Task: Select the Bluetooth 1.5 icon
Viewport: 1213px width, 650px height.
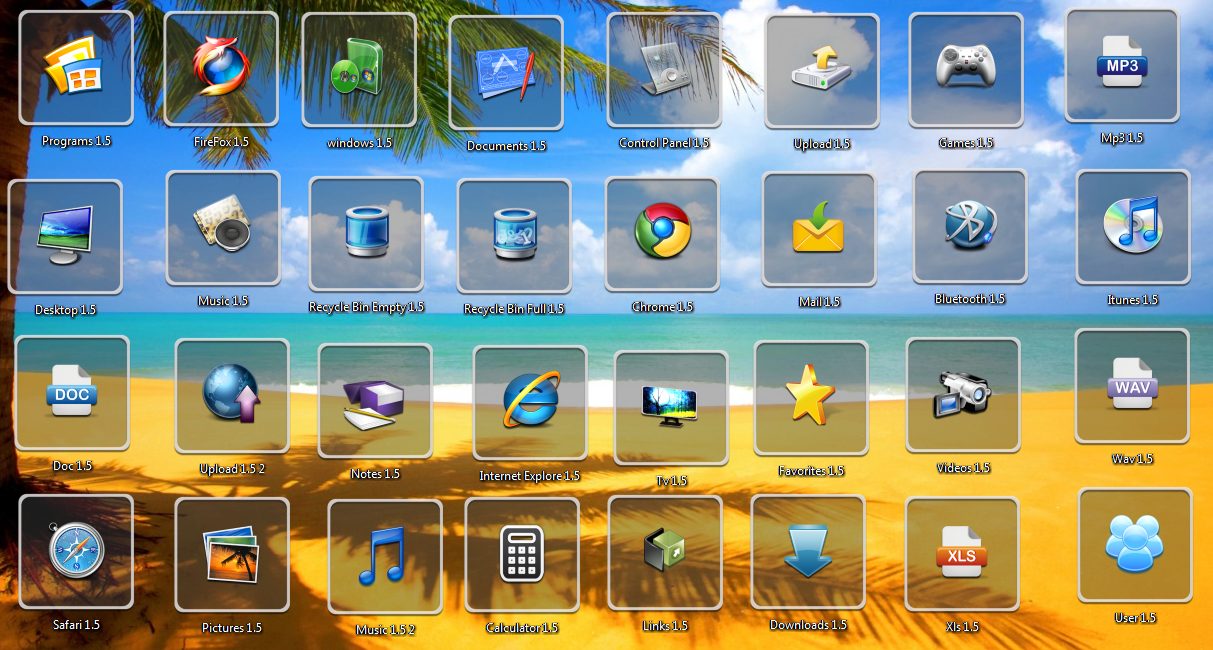Action: point(968,226)
